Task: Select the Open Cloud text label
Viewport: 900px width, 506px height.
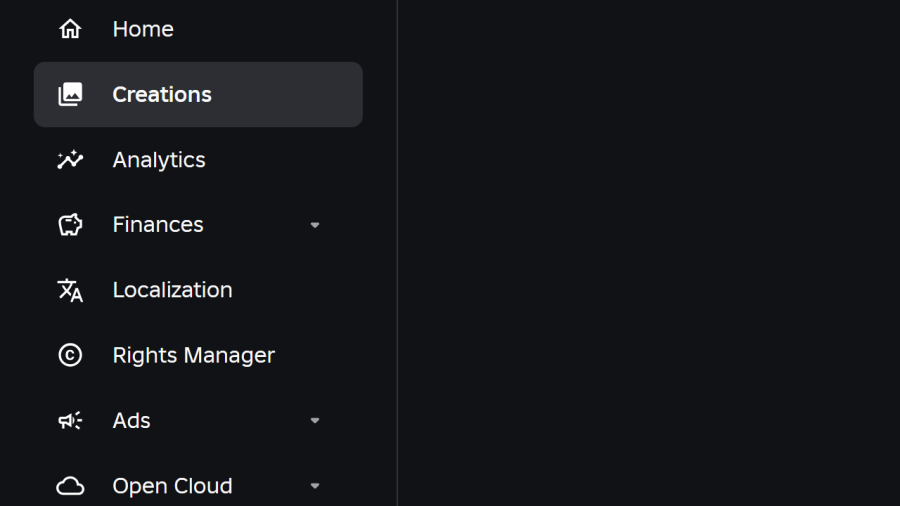Action: [x=172, y=486]
